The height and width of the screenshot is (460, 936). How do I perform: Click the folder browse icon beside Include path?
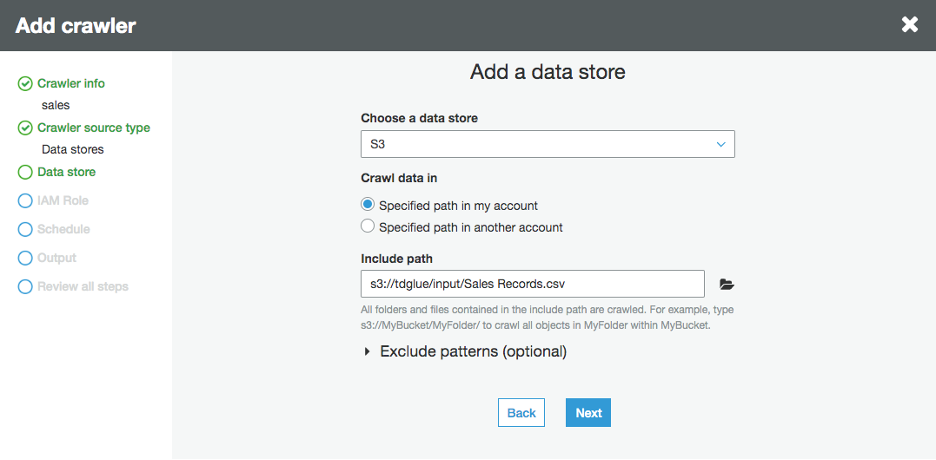click(x=727, y=285)
